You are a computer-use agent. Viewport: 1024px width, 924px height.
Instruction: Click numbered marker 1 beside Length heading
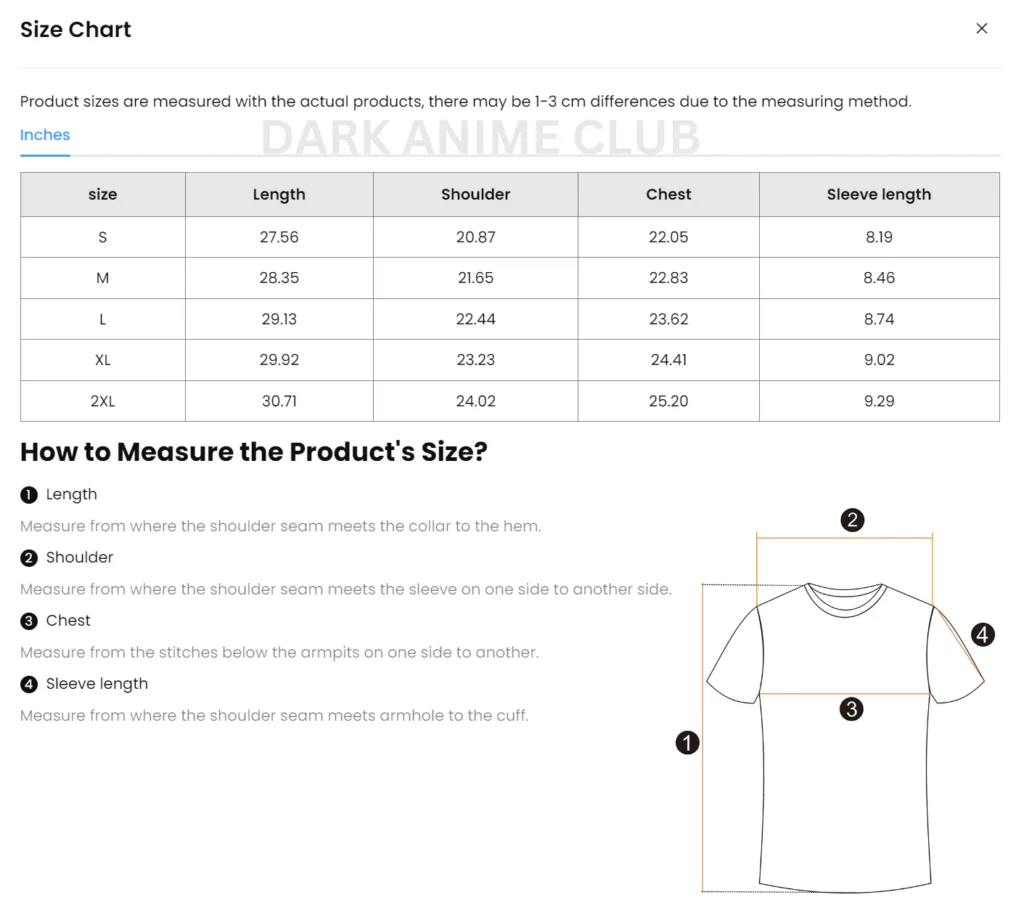[x=29, y=495]
